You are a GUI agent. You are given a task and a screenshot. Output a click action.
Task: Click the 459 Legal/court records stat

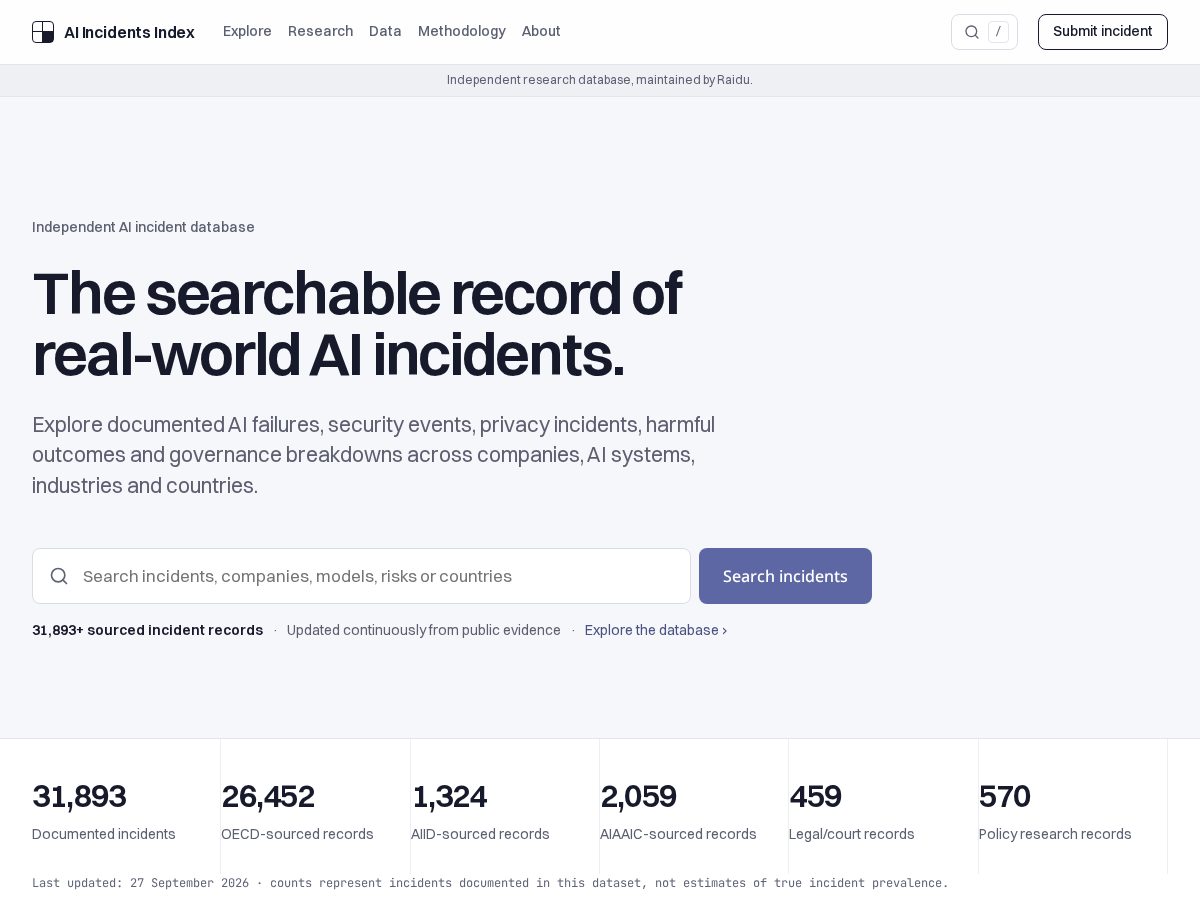point(851,811)
